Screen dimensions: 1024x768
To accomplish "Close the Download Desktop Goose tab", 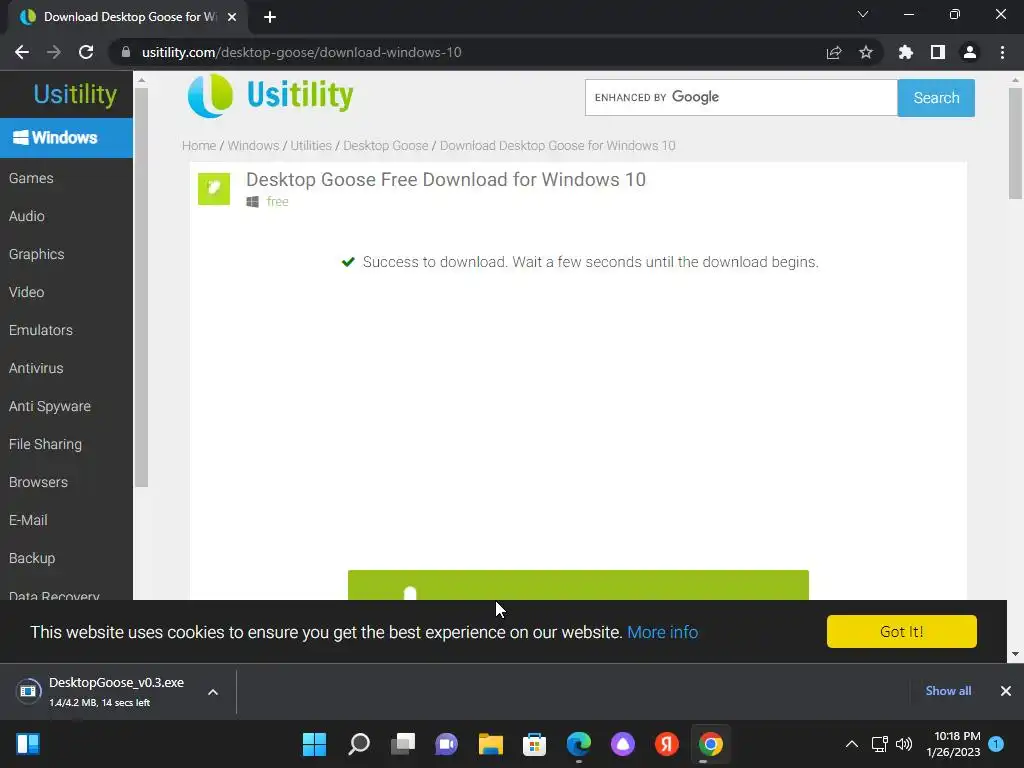I will click(232, 17).
